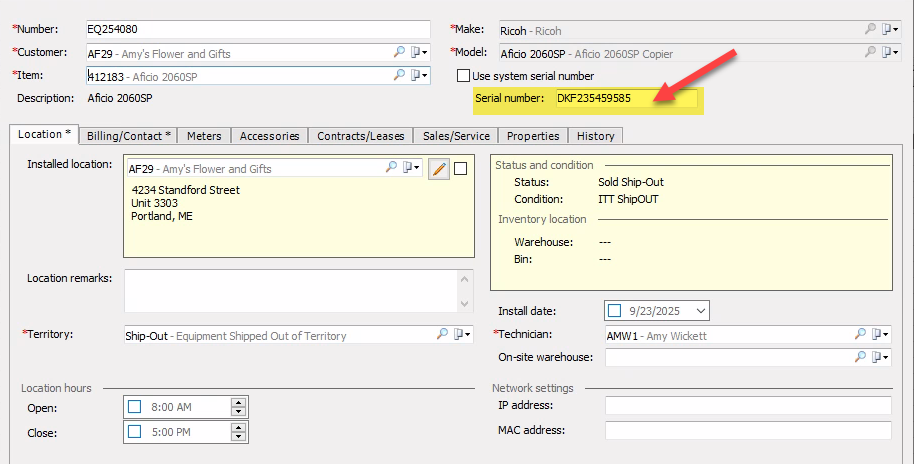Click into the Number field EQ254080
Image resolution: width=914 pixels, height=464 pixels.
tap(258, 29)
